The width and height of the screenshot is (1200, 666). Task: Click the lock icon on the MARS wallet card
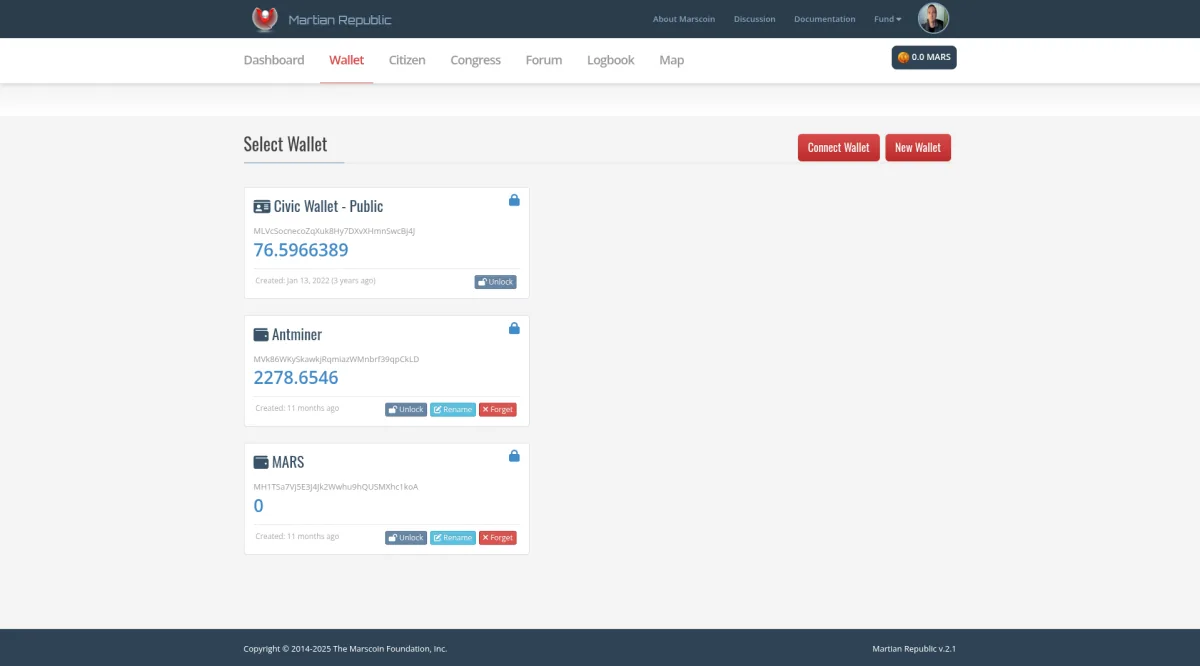click(x=514, y=456)
